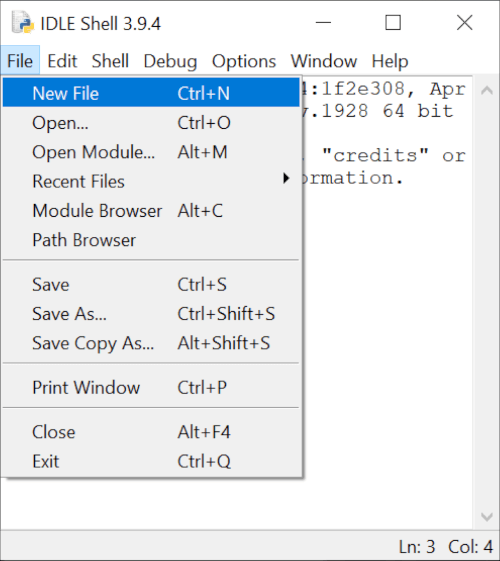Select Save As... option
Image resolution: width=500 pixels, height=561 pixels.
coord(151,314)
